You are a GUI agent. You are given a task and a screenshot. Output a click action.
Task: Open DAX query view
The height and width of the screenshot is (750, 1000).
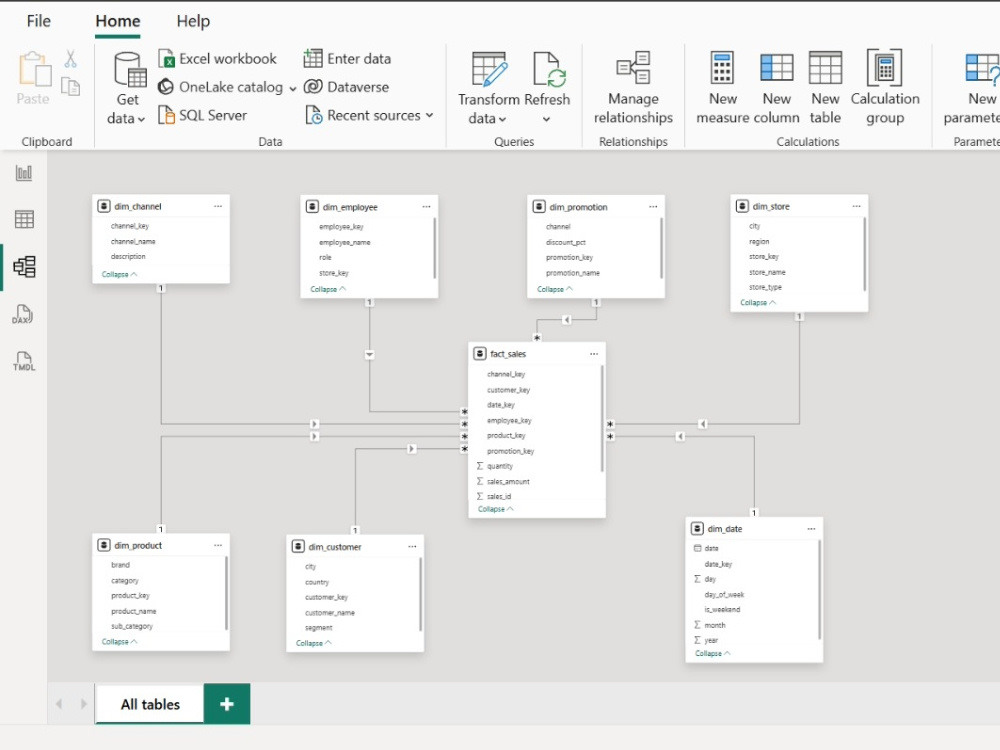point(23,314)
